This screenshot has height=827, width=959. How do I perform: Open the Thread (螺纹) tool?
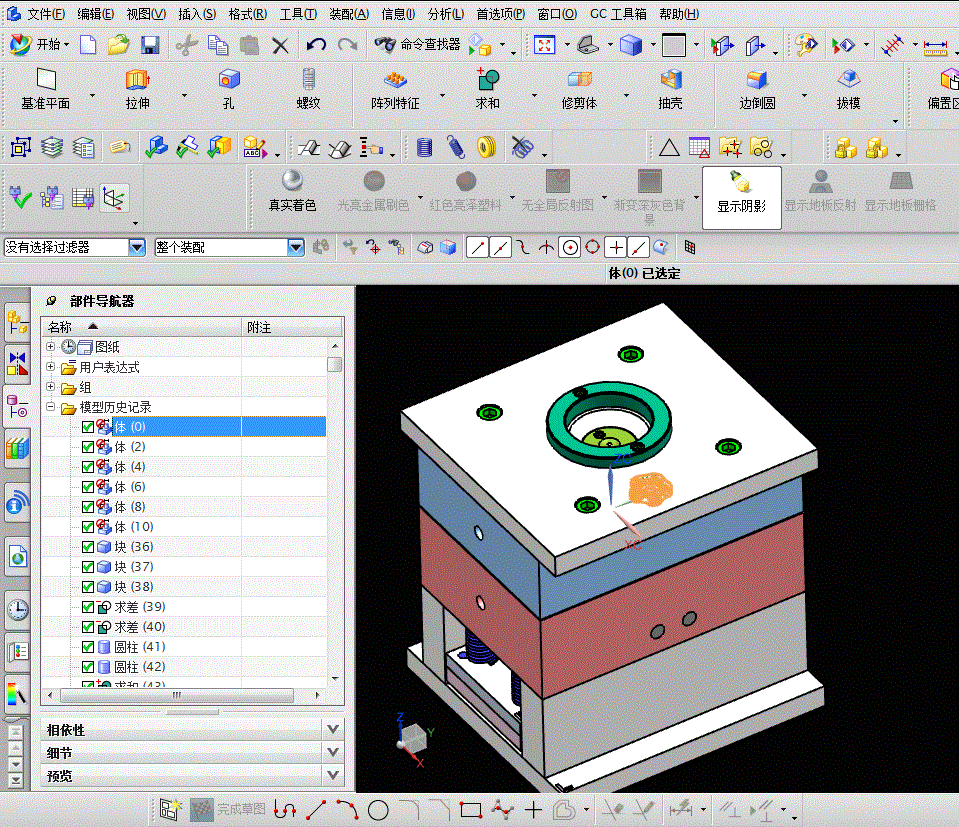(x=308, y=90)
